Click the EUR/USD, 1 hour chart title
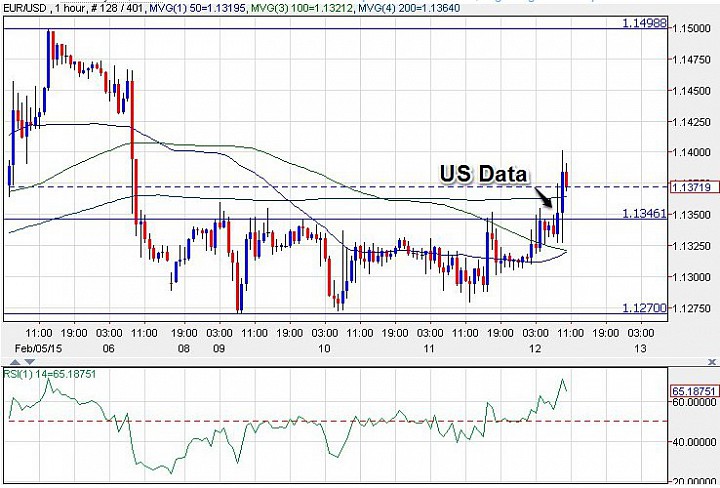This screenshot has height=488, width=720. point(44,8)
